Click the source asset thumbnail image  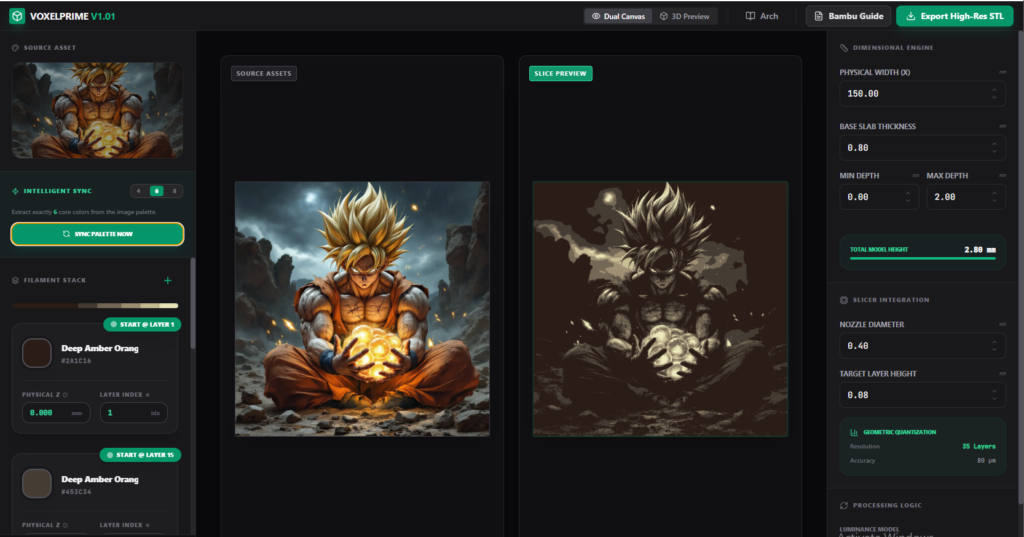97,110
